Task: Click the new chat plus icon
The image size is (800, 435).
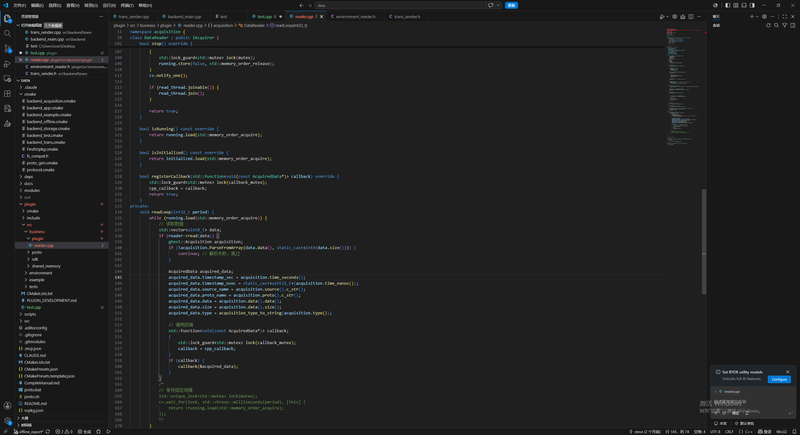Action: (x=752, y=16)
